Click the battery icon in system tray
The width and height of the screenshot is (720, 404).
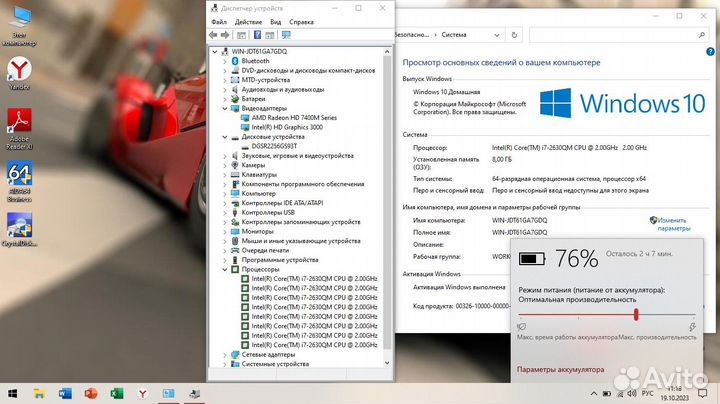point(607,394)
